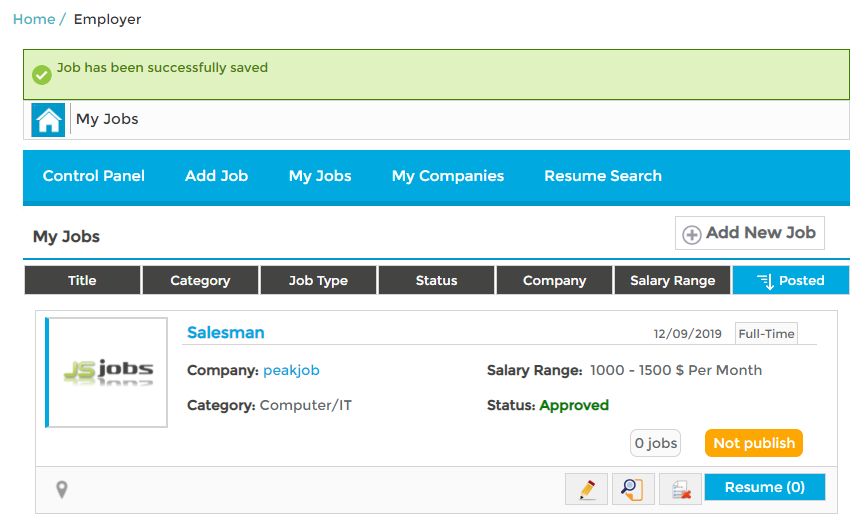Viewport: 866px width, 526px height.
Task: Click the JS Jobs company logo thumbnail
Action: (x=107, y=372)
